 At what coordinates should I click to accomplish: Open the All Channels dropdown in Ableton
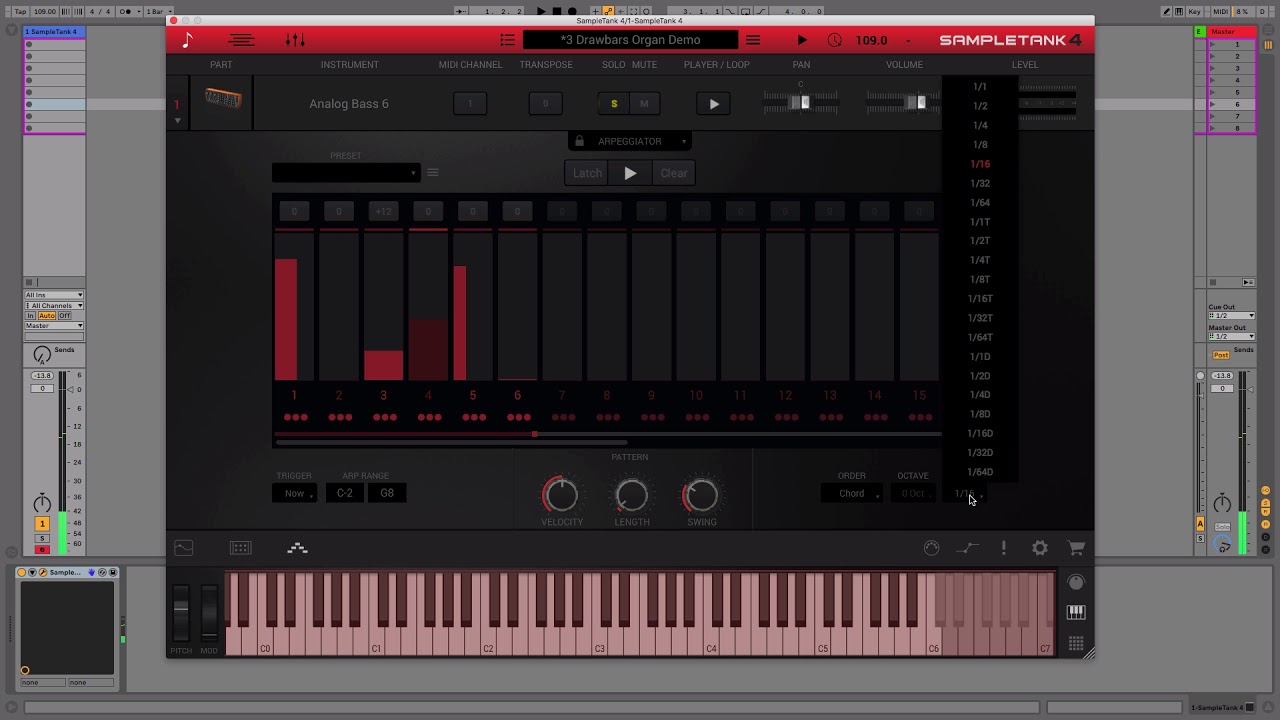click(x=54, y=305)
